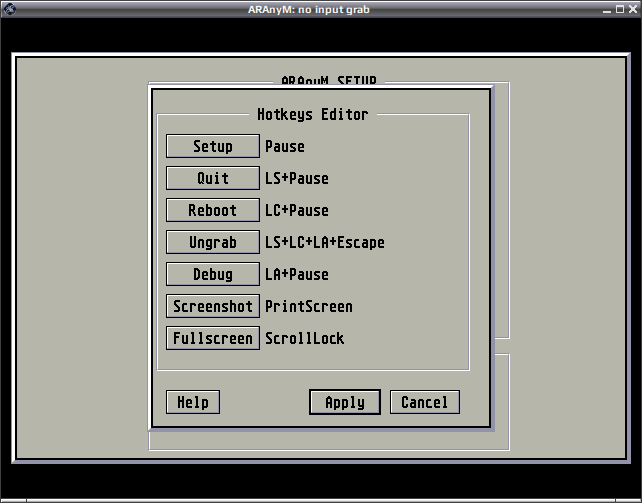Minimize the ARAnyM window
Image resolution: width=642 pixels, height=503 pixels.
607,9
